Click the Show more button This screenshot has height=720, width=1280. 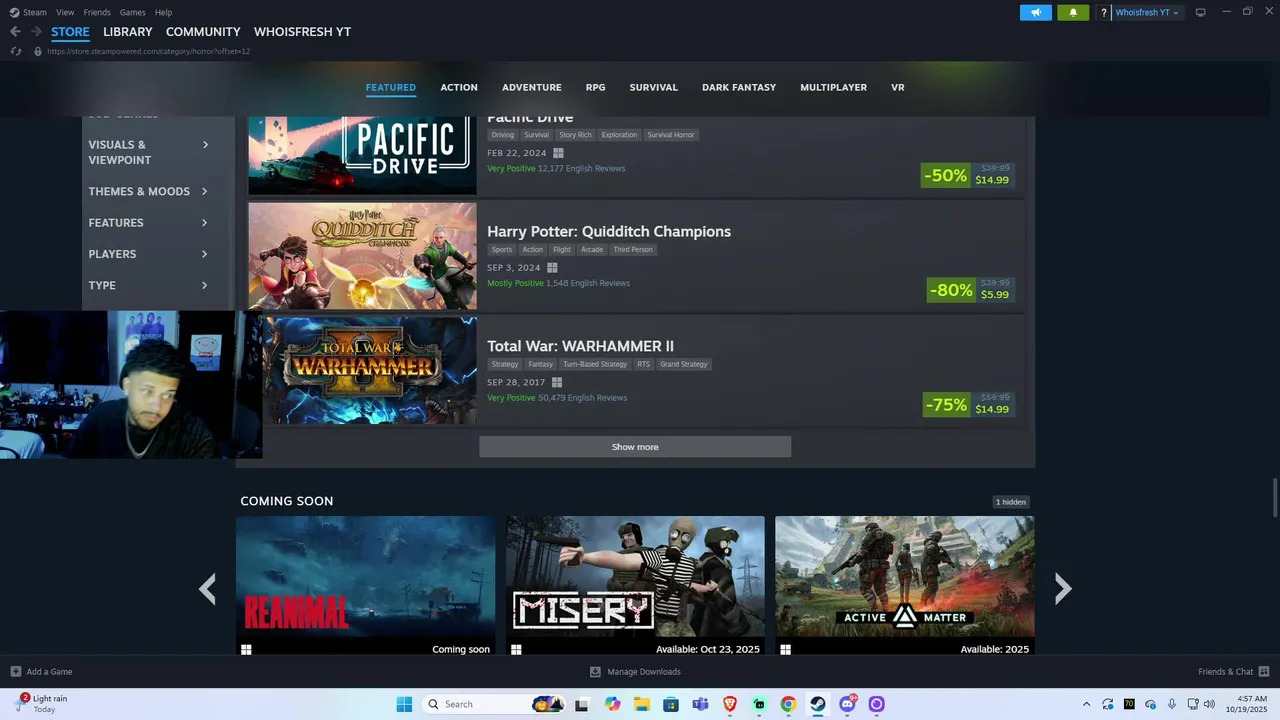pos(635,447)
